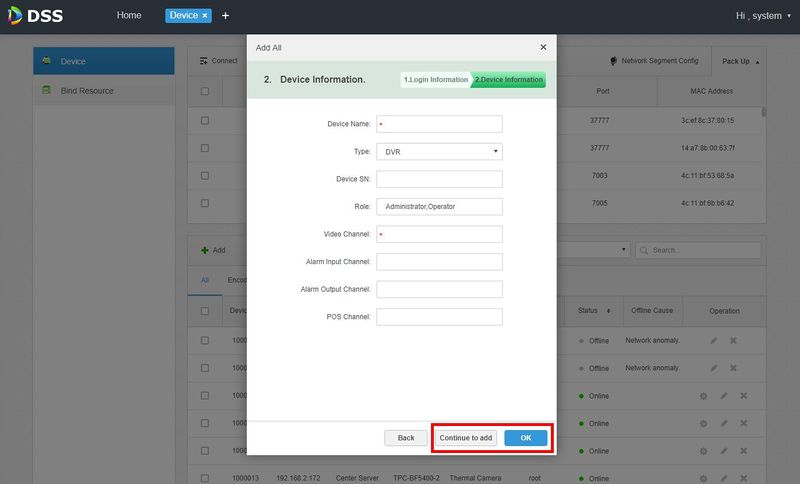The height and width of the screenshot is (484, 800).
Task: Close the Add All dialog
Action: click(543, 47)
